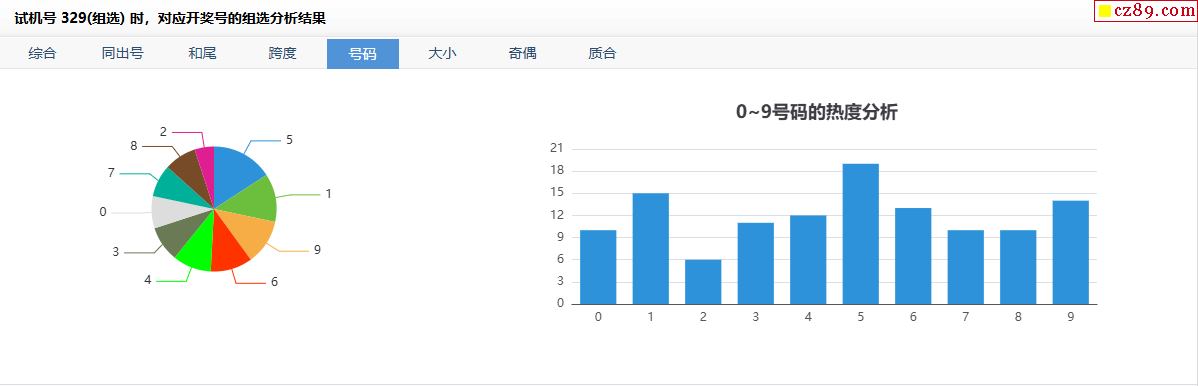This screenshot has height=386, width=1198.
Task: Click the tallest bar for number 5
Action: click(860, 234)
